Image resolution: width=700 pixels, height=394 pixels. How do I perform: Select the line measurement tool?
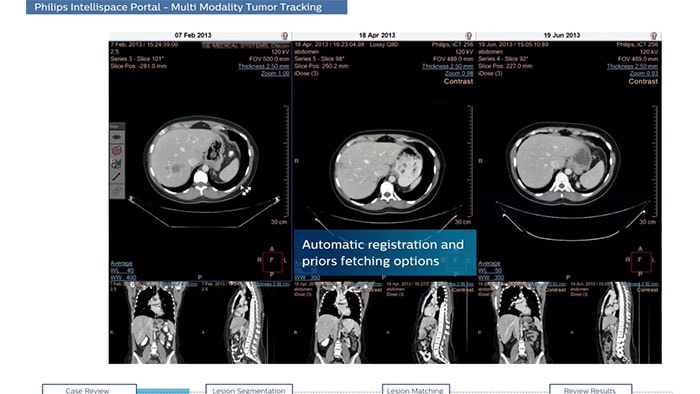click(117, 177)
